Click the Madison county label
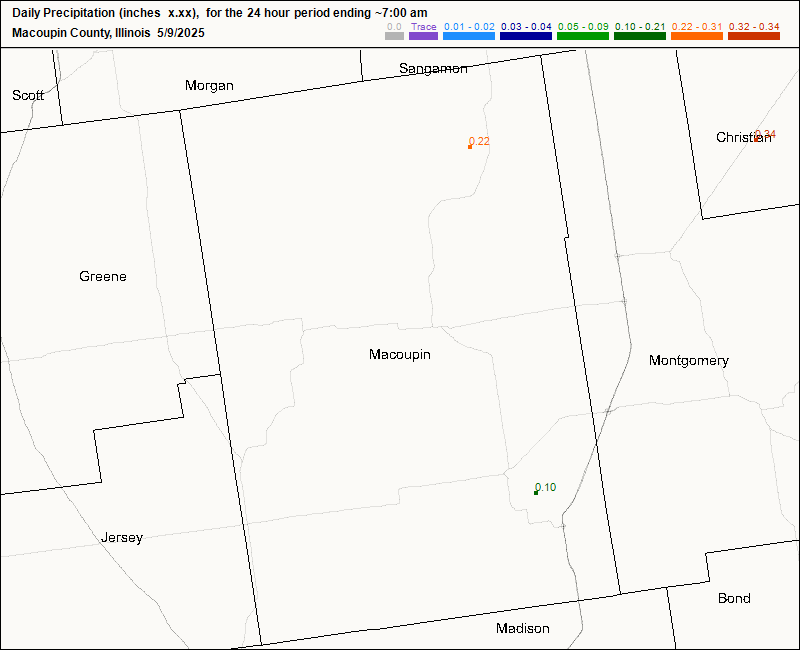 point(522,628)
